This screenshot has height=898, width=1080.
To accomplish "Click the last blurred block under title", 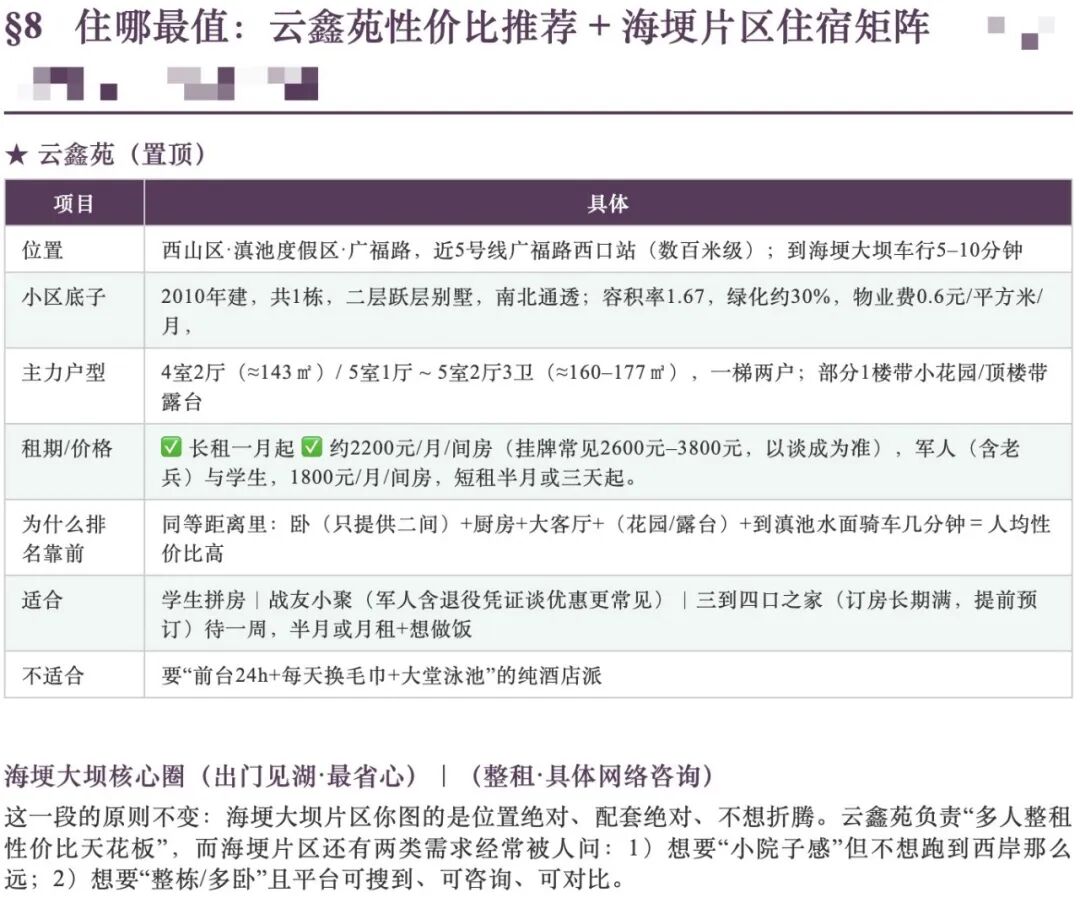I will tap(293, 83).
